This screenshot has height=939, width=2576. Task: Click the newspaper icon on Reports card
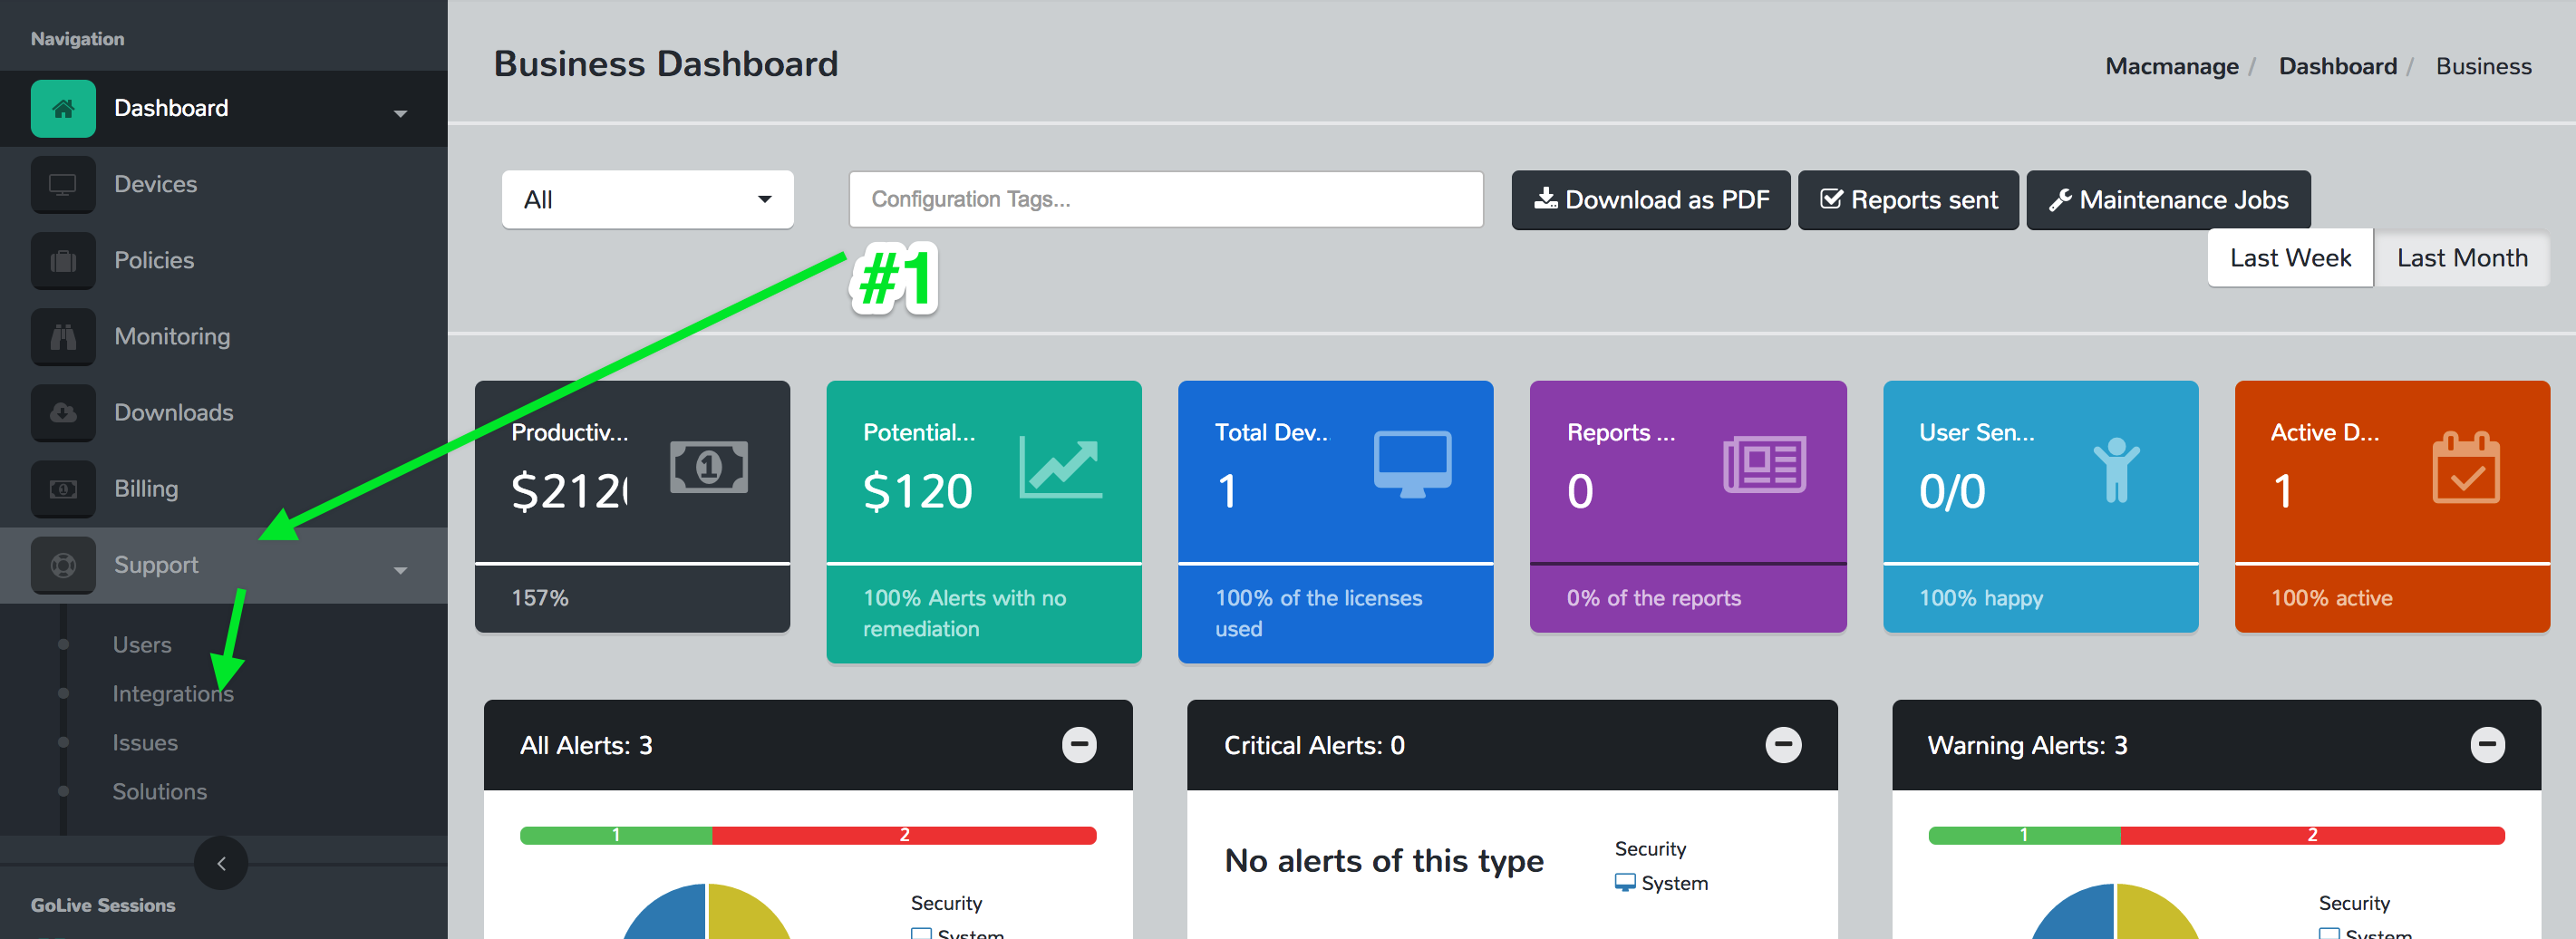click(1764, 464)
